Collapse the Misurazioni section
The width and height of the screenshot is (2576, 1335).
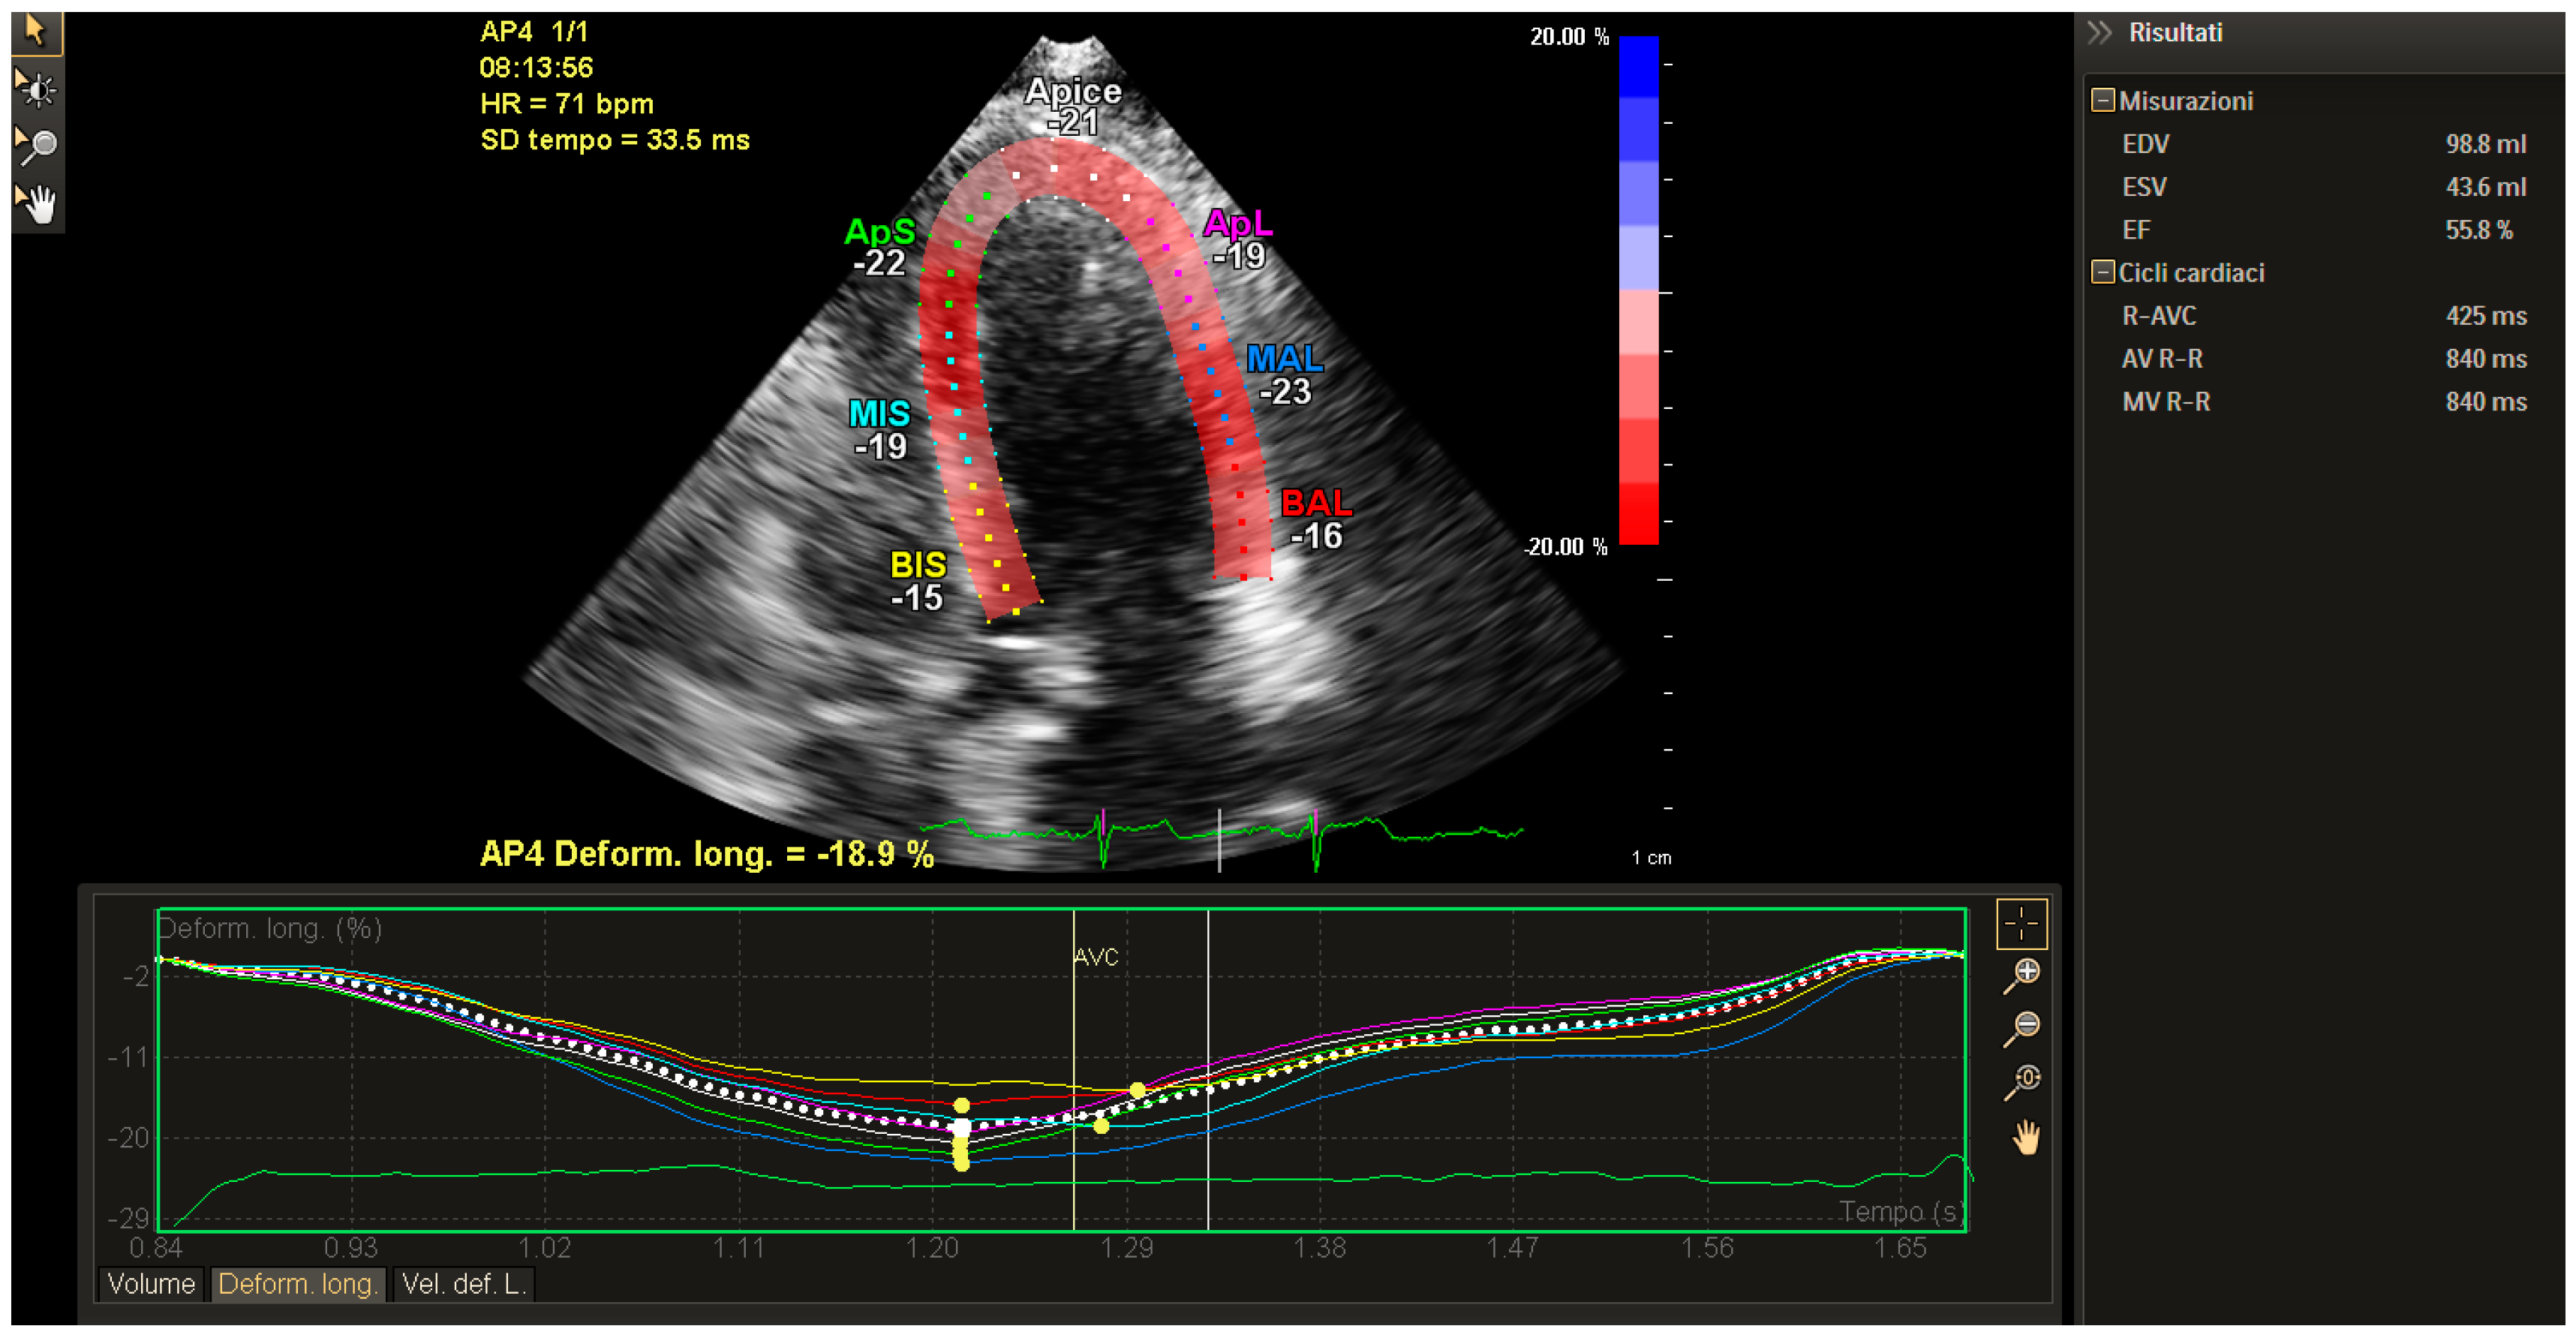click(2103, 101)
